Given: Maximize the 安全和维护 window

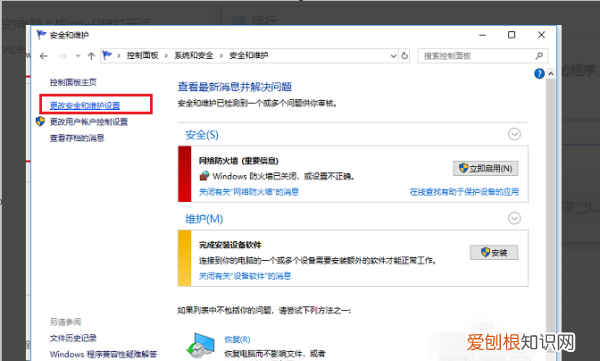Looking at the screenshot, I should pyautogui.click(x=511, y=35).
